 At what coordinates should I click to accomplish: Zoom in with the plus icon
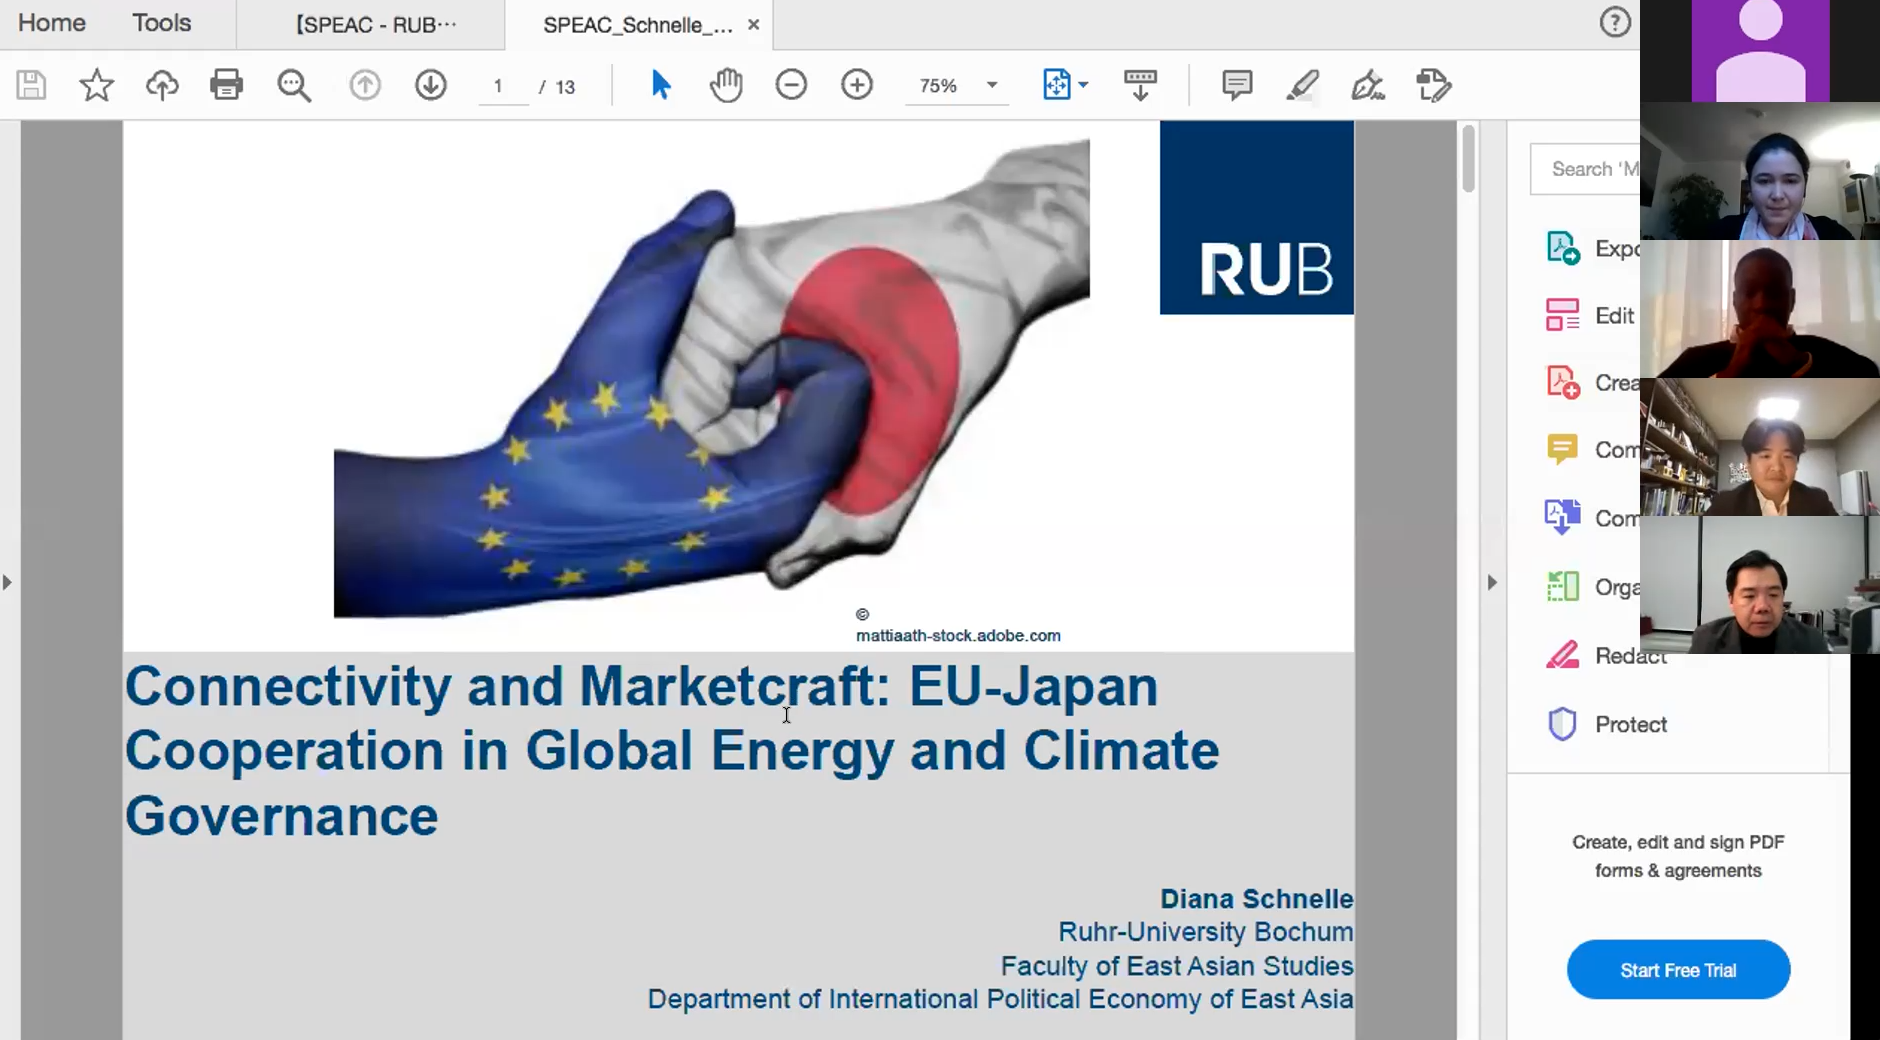click(x=857, y=85)
